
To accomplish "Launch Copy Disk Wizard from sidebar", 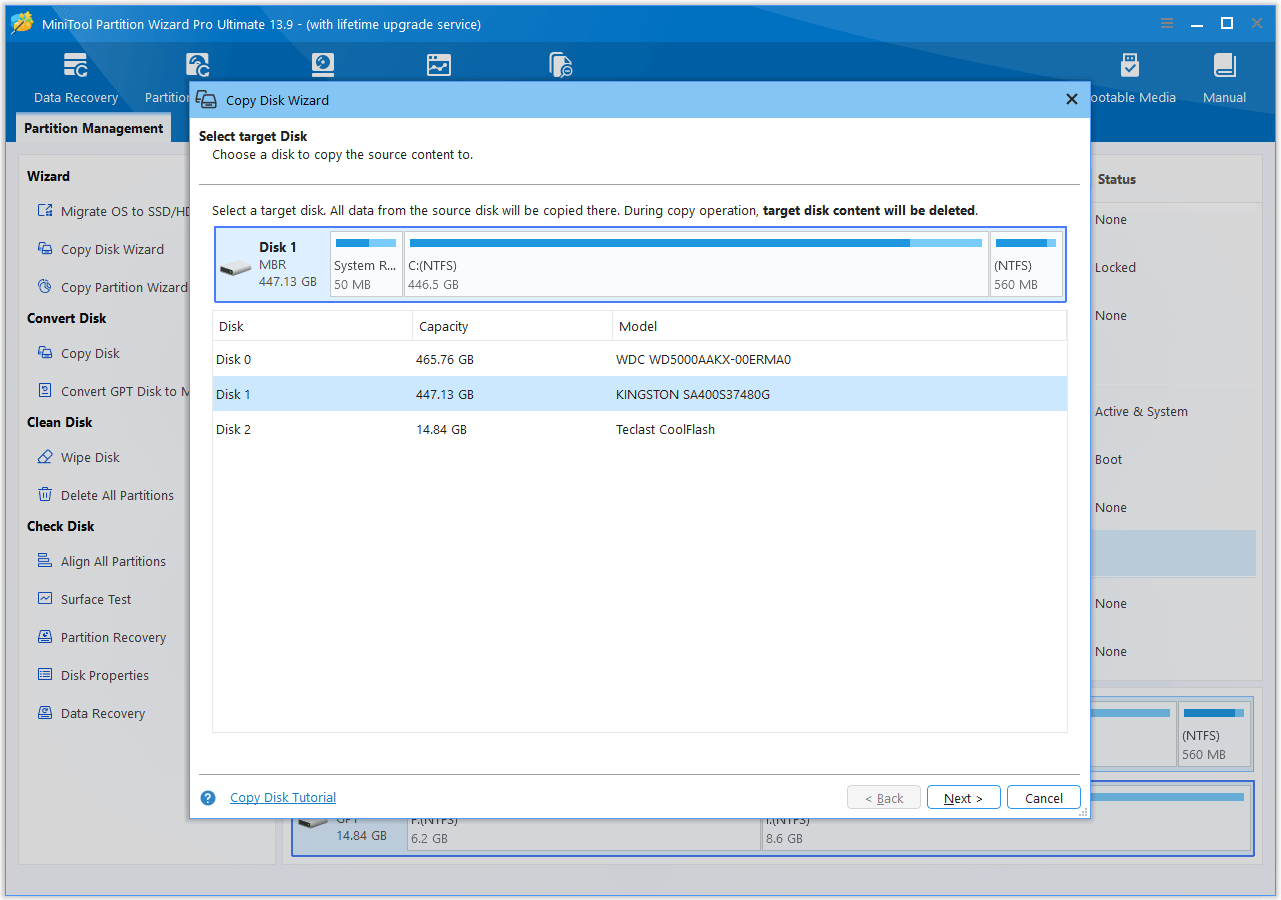I will click(x=100, y=249).
